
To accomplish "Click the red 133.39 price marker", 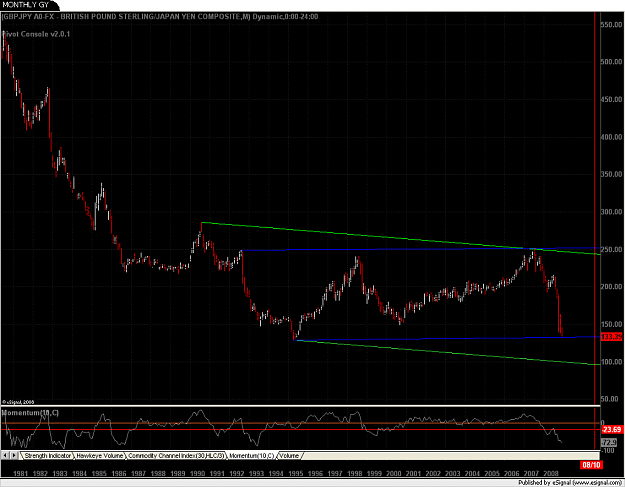I will point(611,337).
